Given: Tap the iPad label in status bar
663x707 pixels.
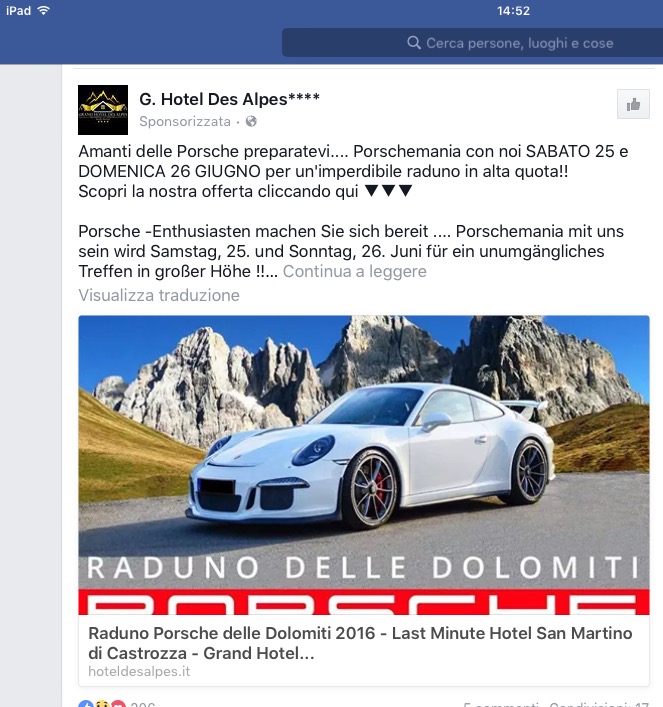Looking at the screenshot, I should tap(18, 11).
